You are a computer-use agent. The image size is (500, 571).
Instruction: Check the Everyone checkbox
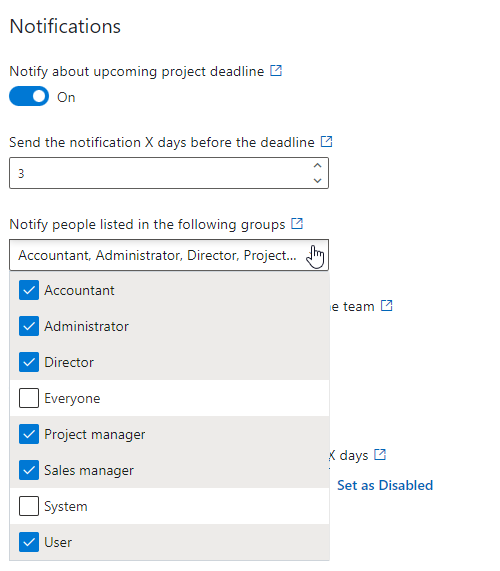pyautogui.click(x=29, y=398)
